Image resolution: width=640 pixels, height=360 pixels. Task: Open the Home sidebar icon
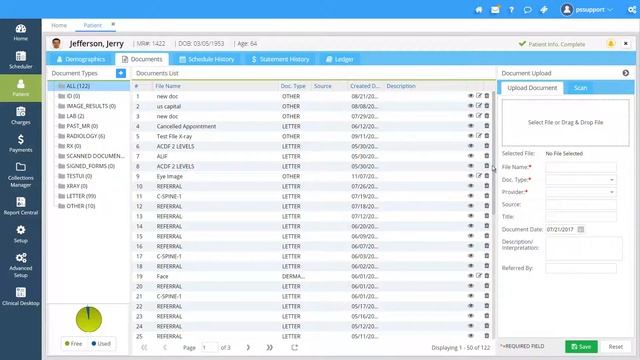(20, 32)
